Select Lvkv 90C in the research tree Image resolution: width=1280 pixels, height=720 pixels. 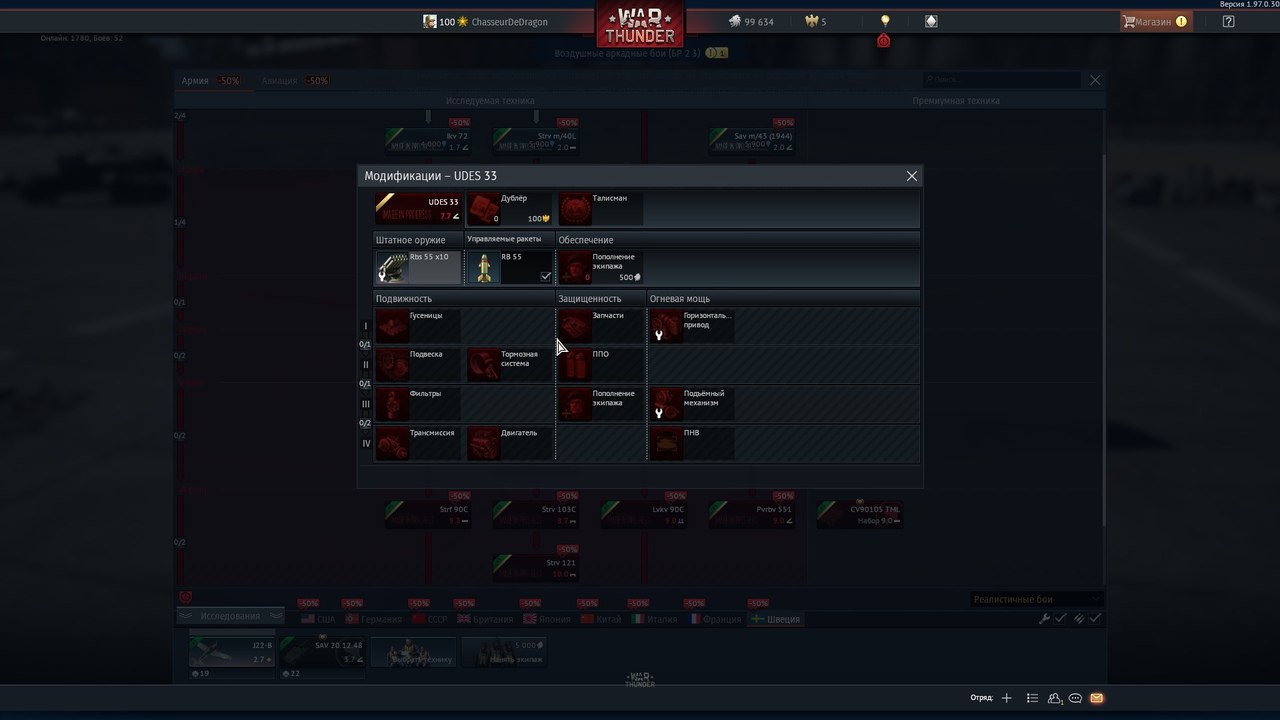click(644, 515)
